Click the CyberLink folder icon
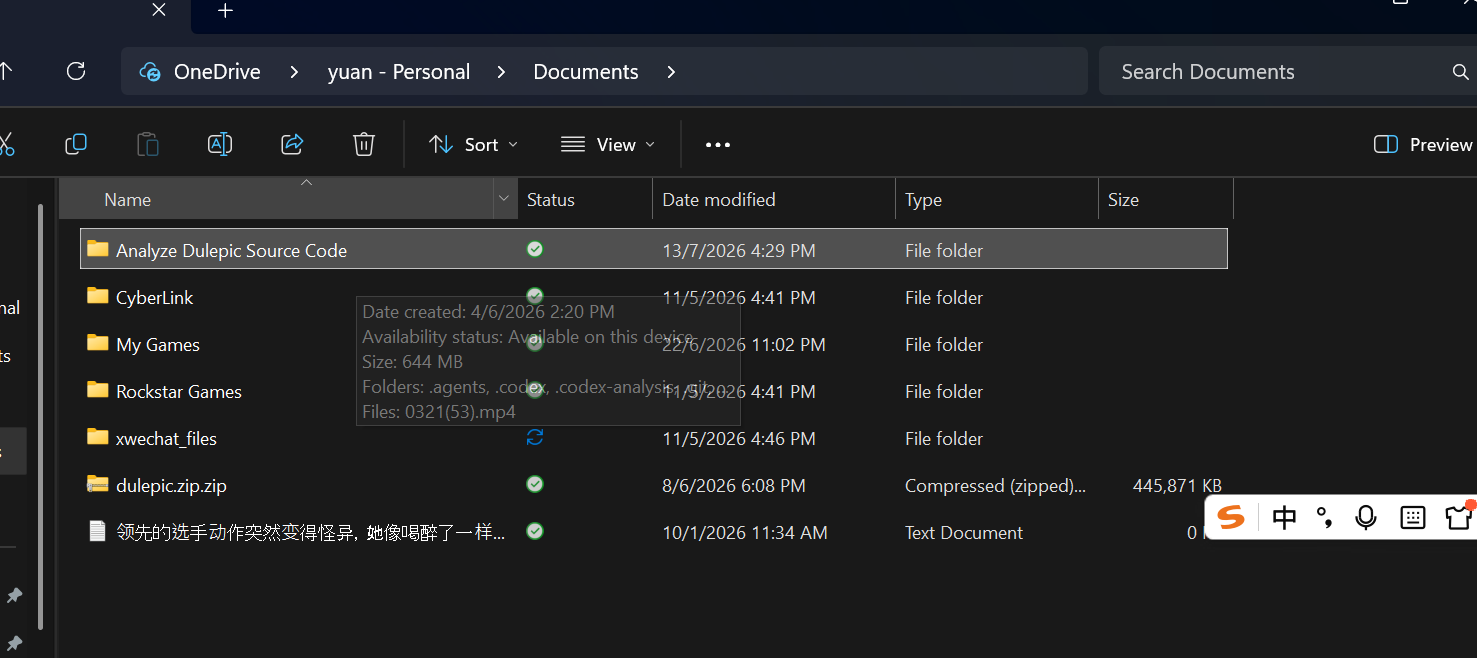This screenshot has height=658, width=1477. coord(97,296)
